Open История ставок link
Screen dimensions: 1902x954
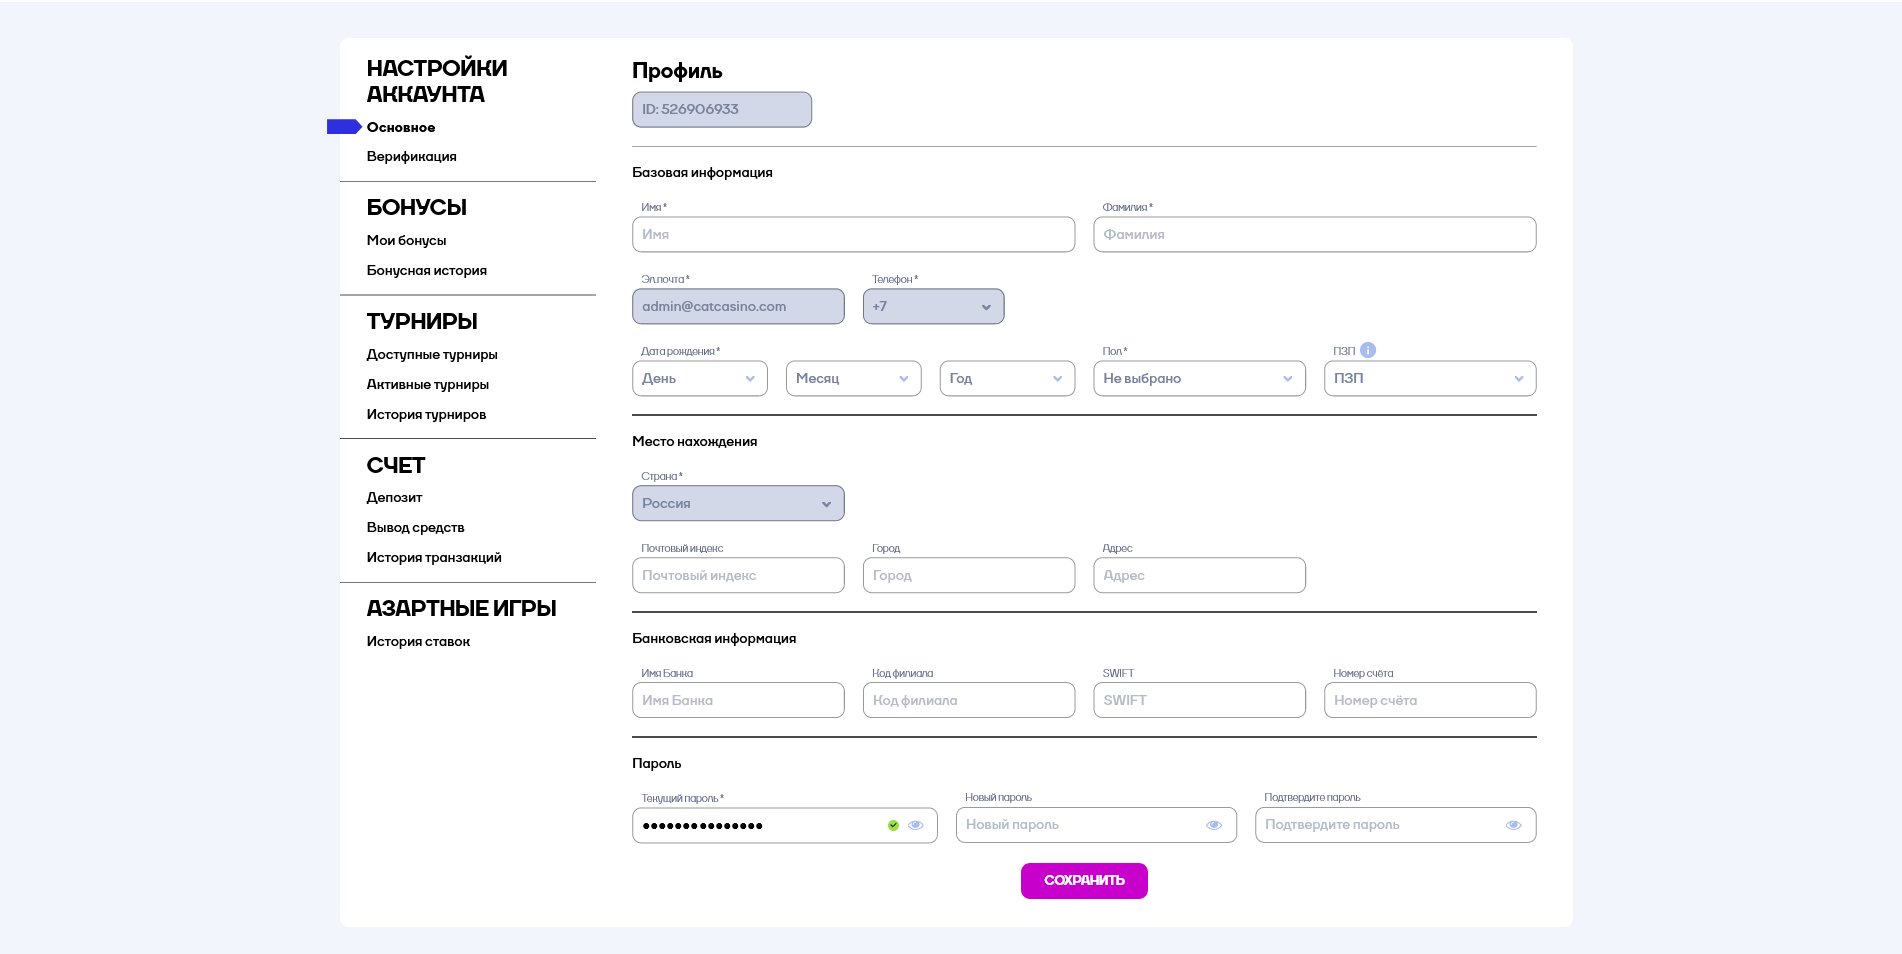pos(418,642)
